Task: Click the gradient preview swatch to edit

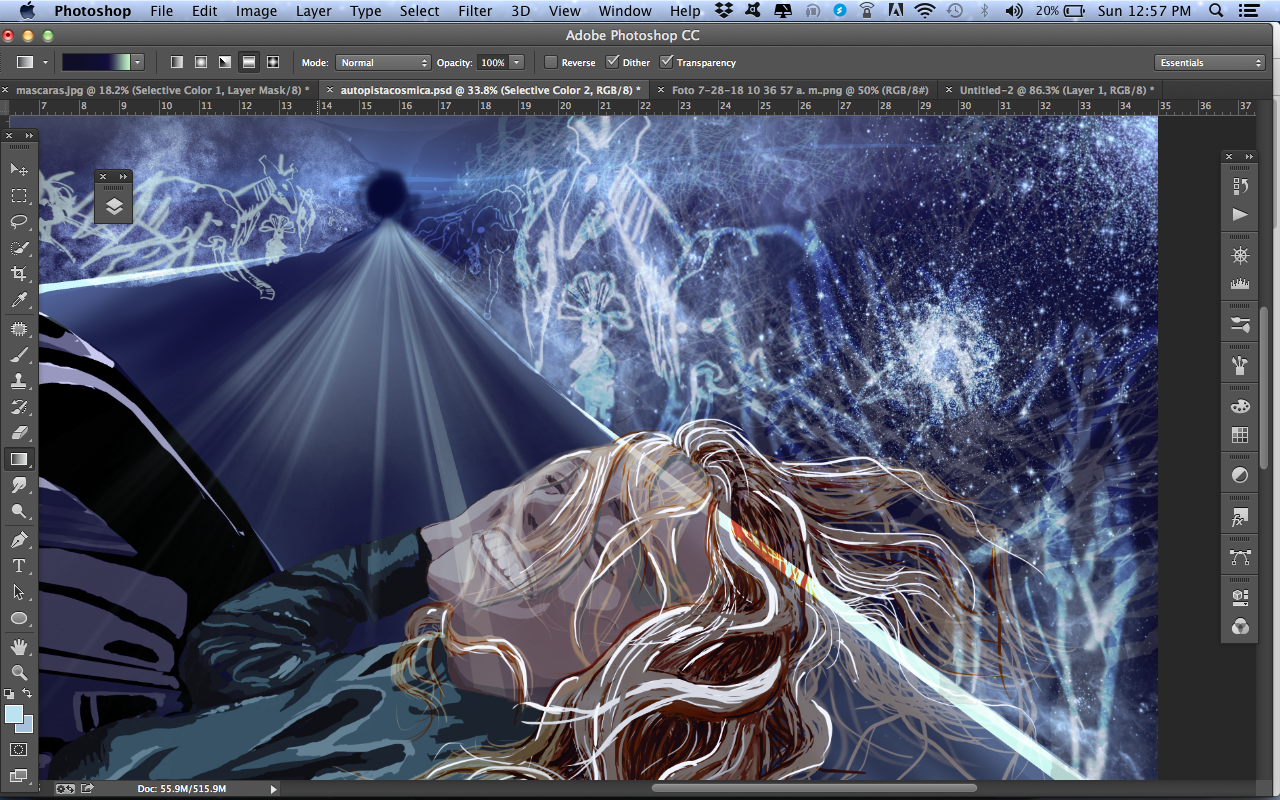Action: tap(96, 62)
